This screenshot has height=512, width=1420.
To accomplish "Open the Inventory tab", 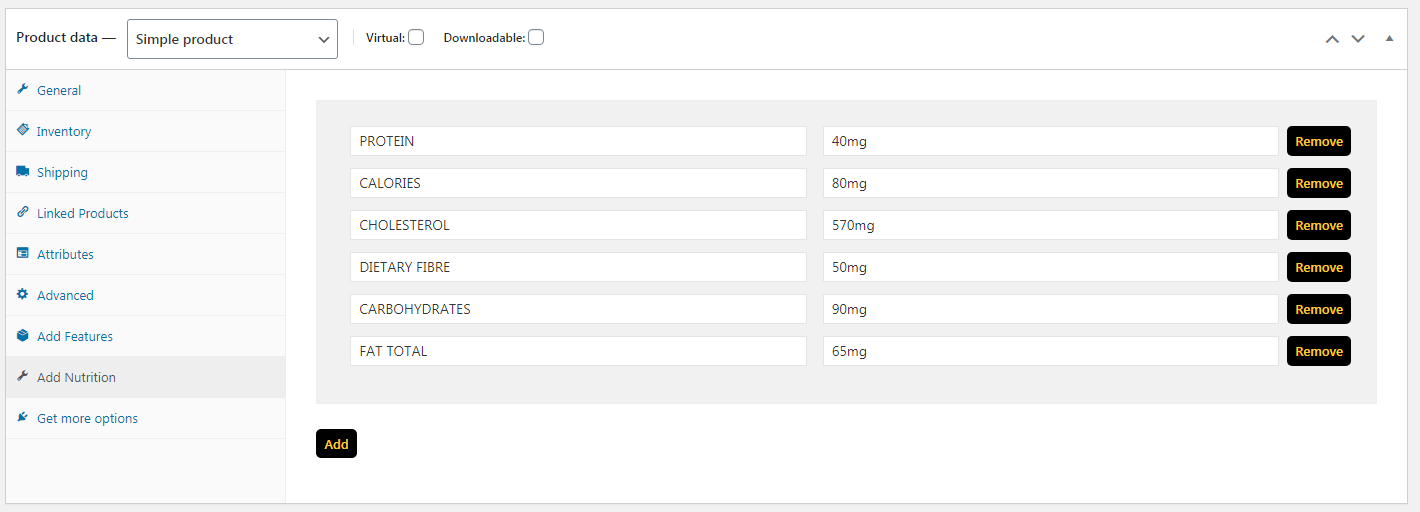I will point(64,131).
